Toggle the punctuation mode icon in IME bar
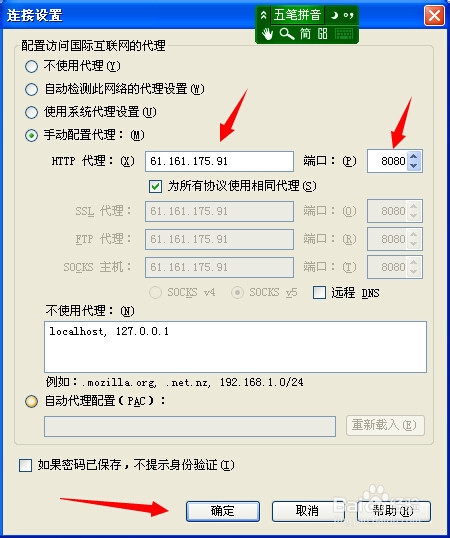This screenshot has width=450, height=538. (349, 15)
